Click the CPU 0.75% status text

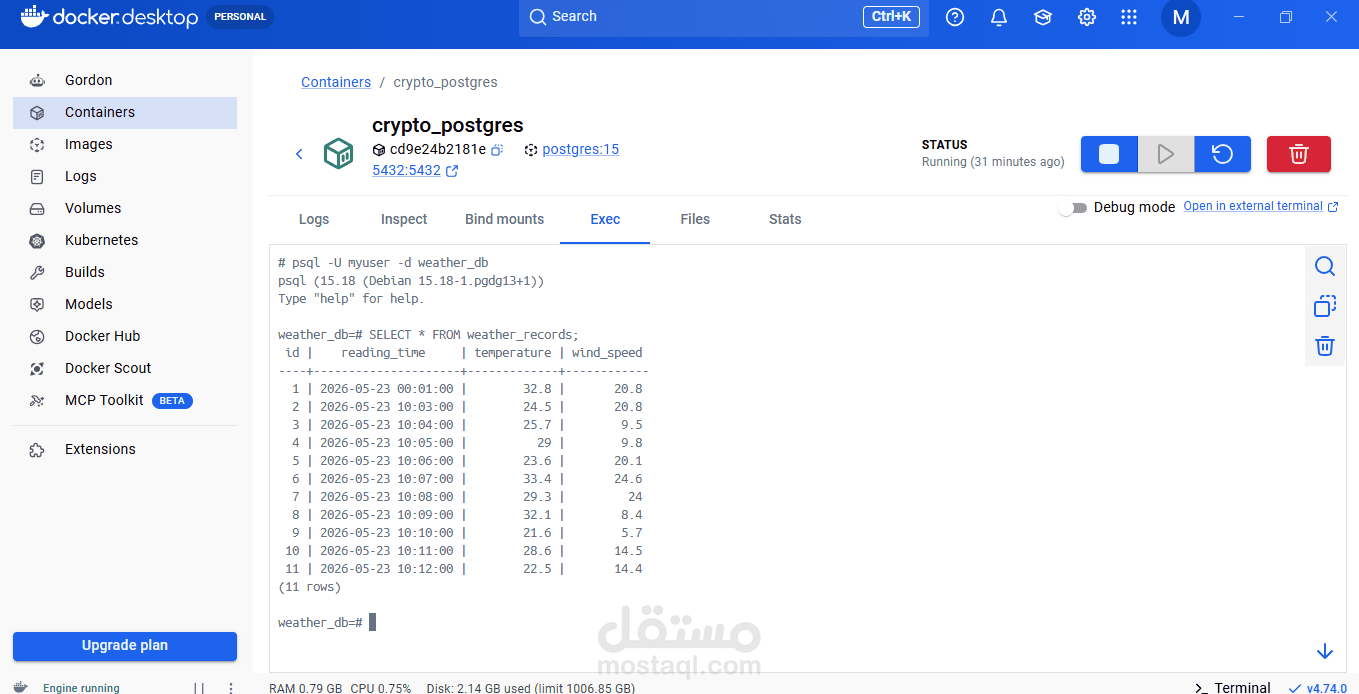pyautogui.click(x=380, y=688)
